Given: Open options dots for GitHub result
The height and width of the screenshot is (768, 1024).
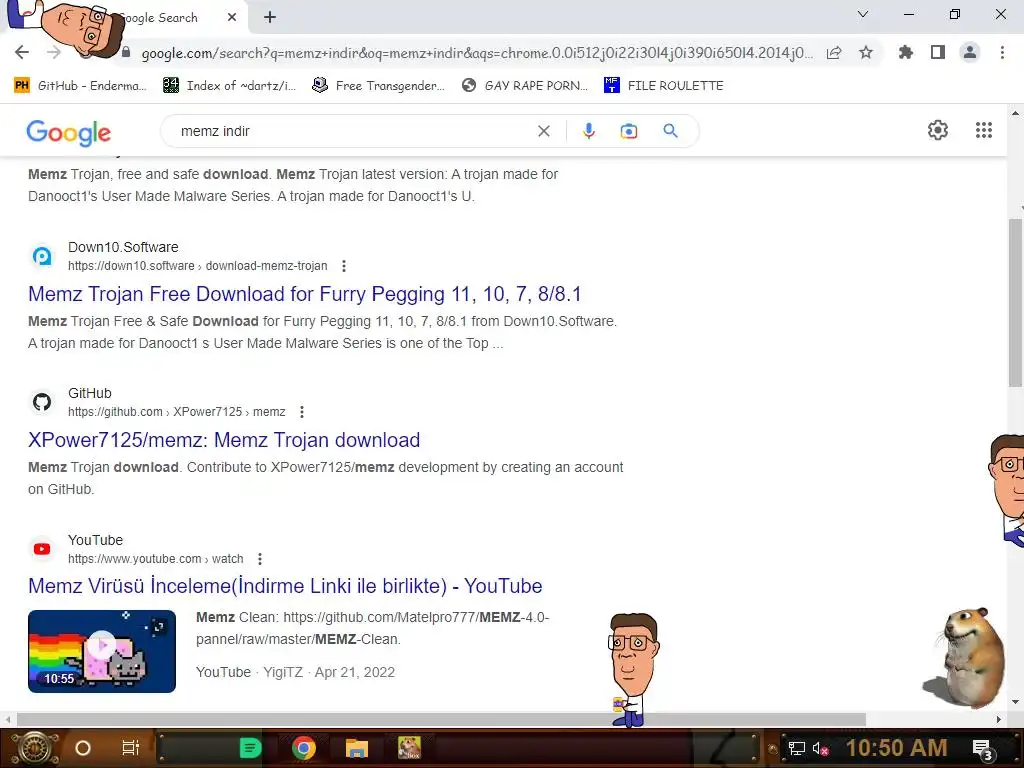Looking at the screenshot, I should [302, 412].
